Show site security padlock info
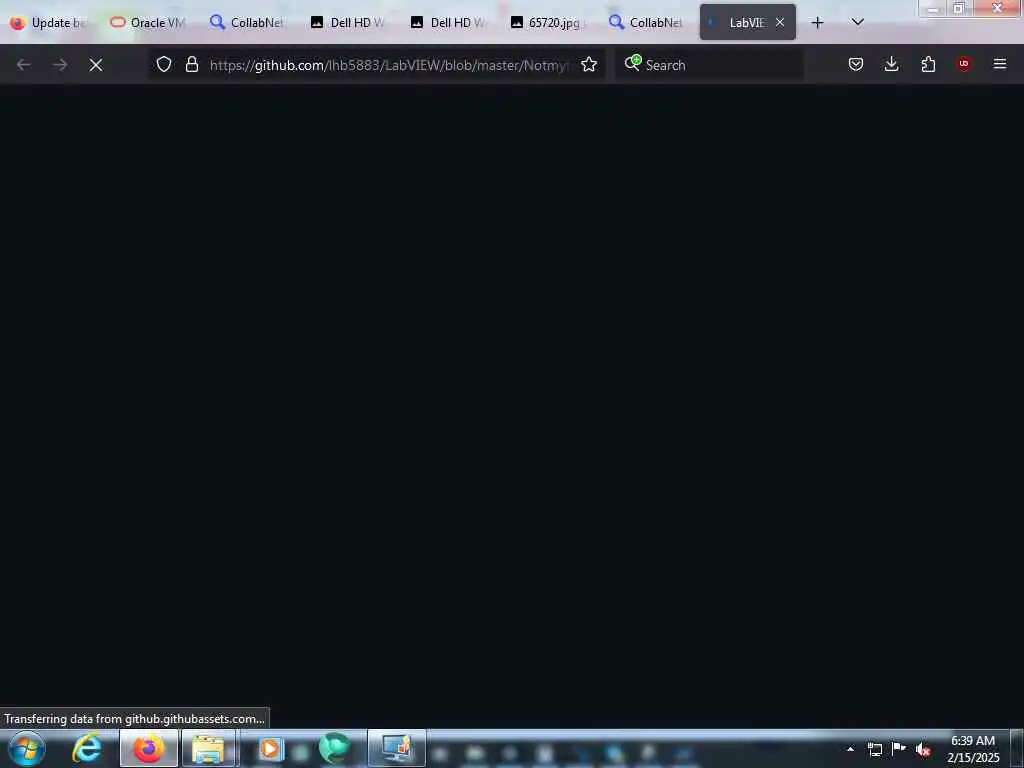 [x=191, y=64]
